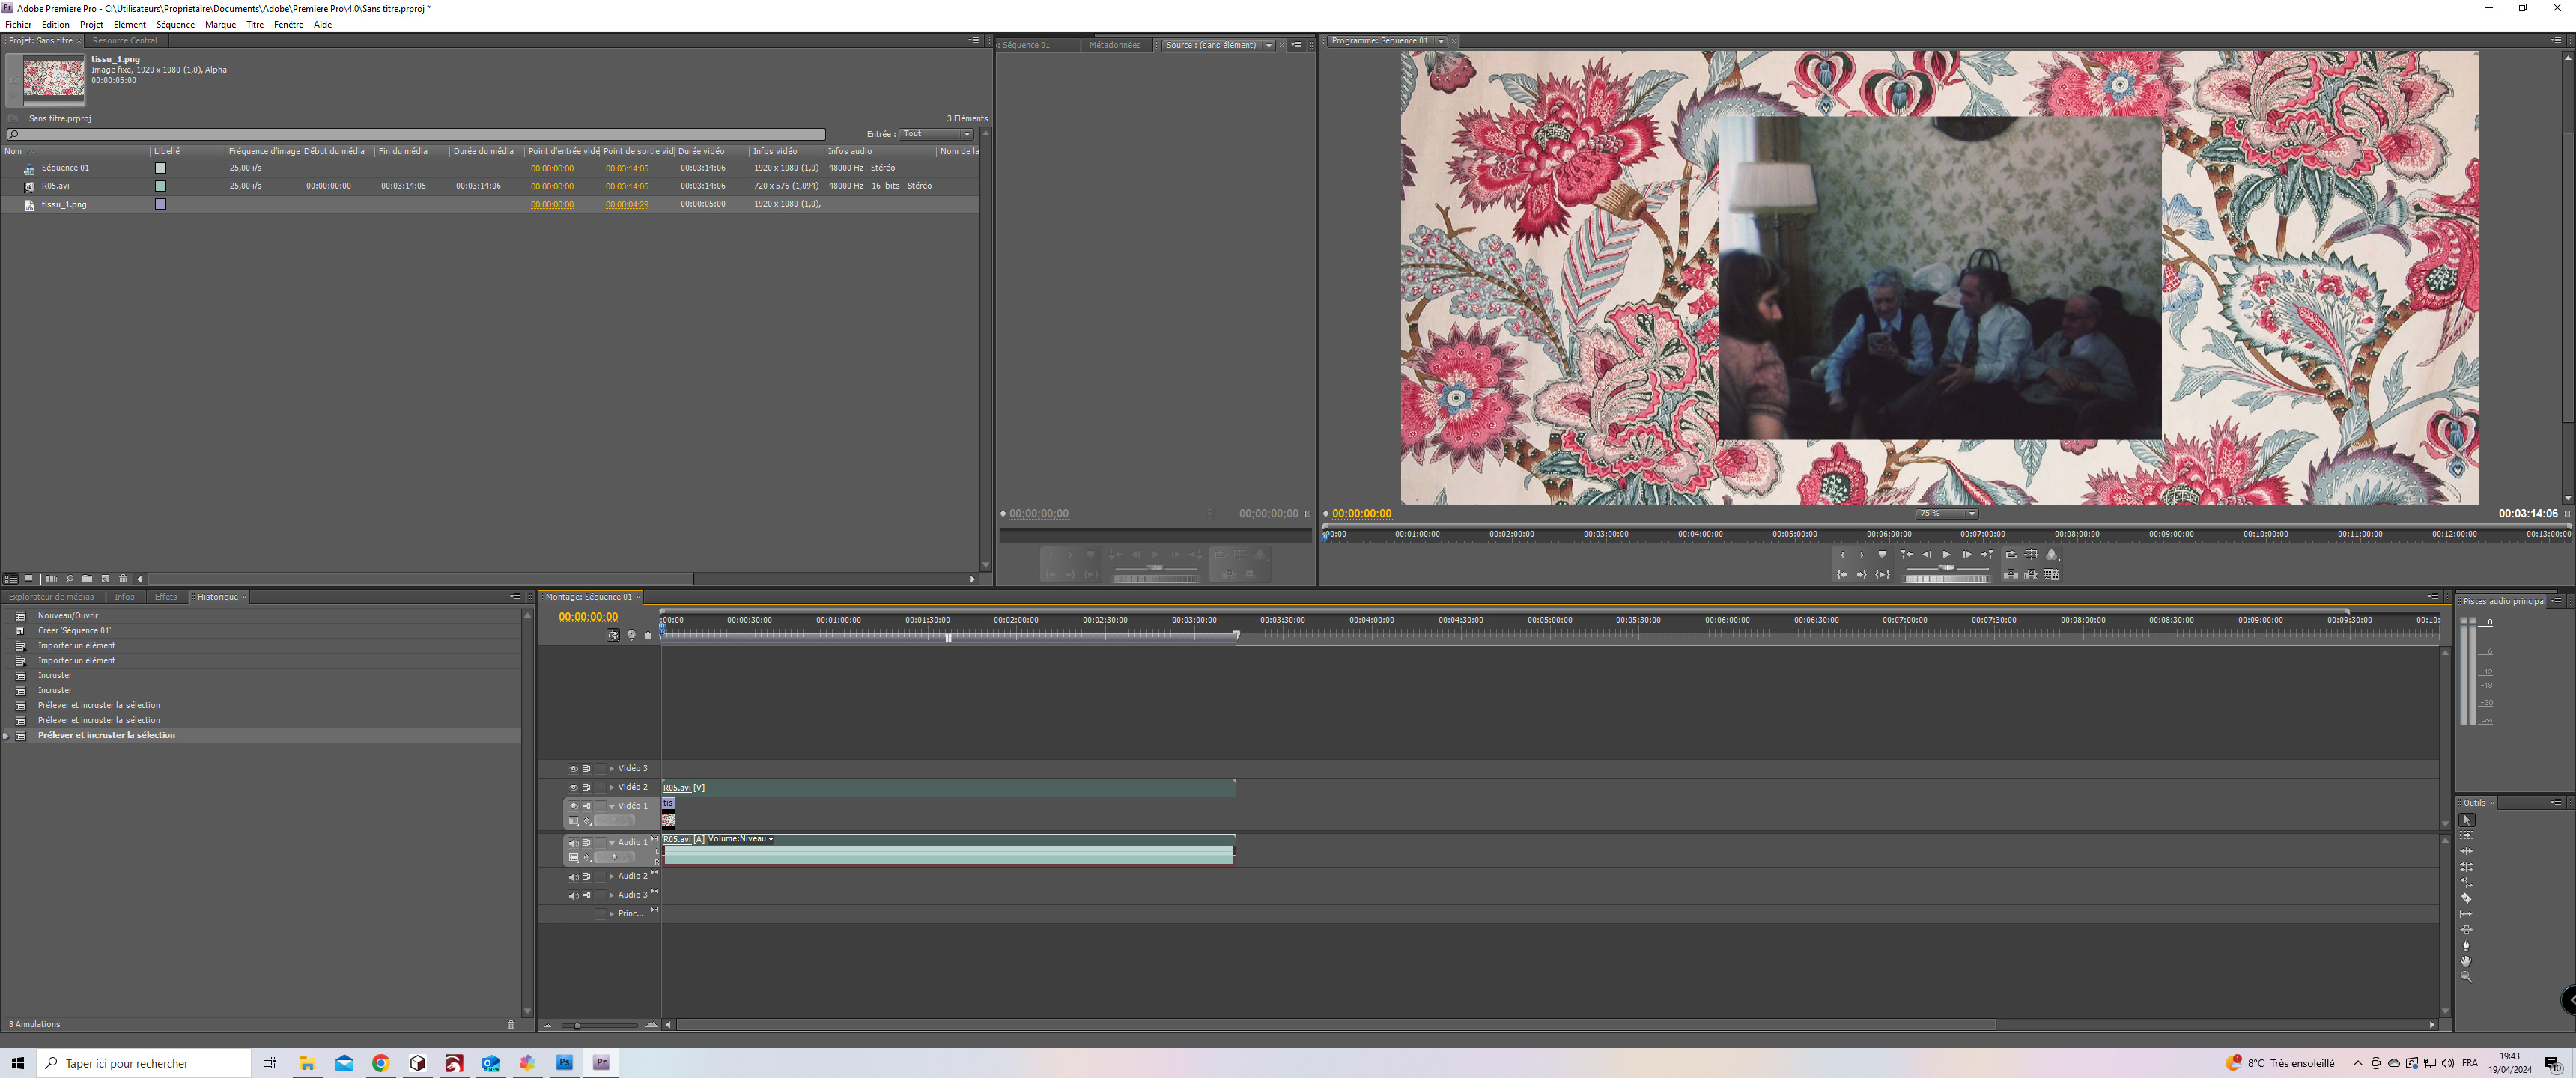
Task: Click 'Créer Séquence 01' history entry
Action: point(74,631)
